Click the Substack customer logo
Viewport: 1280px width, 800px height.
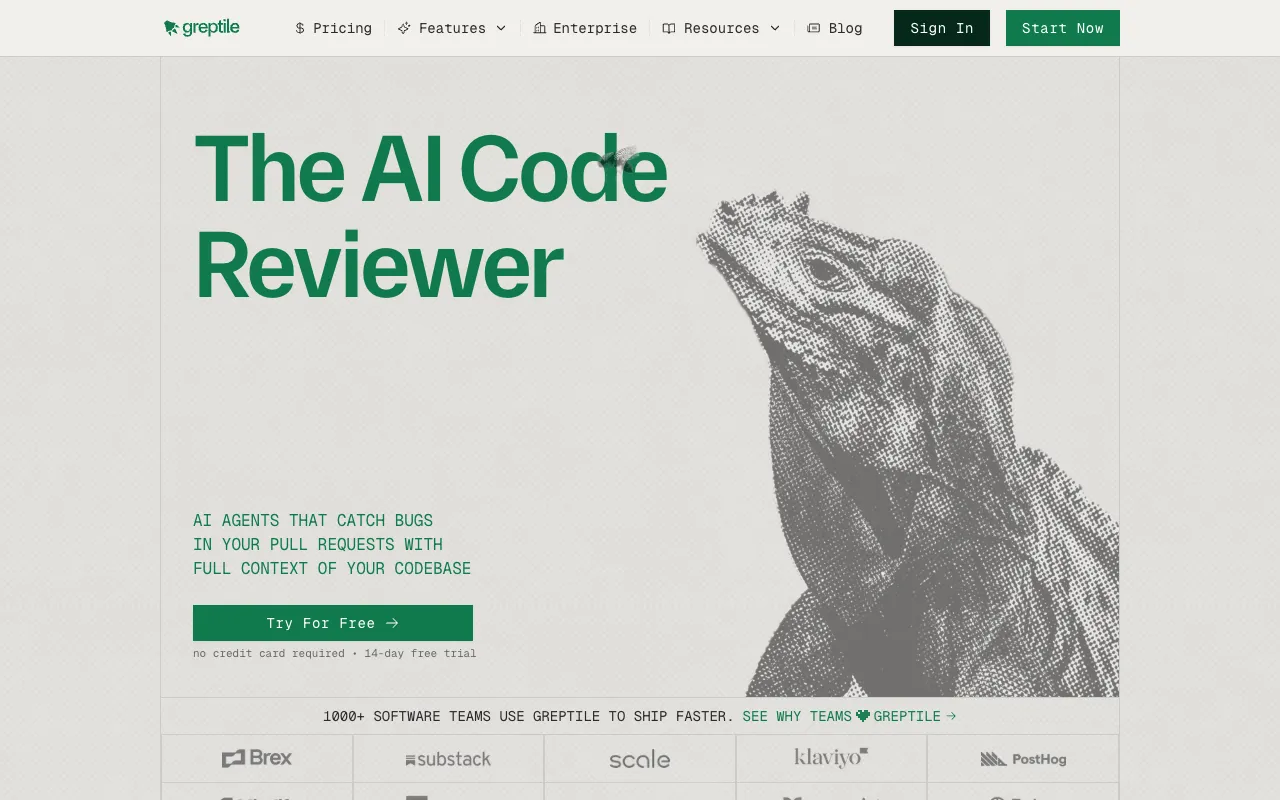pos(448,760)
